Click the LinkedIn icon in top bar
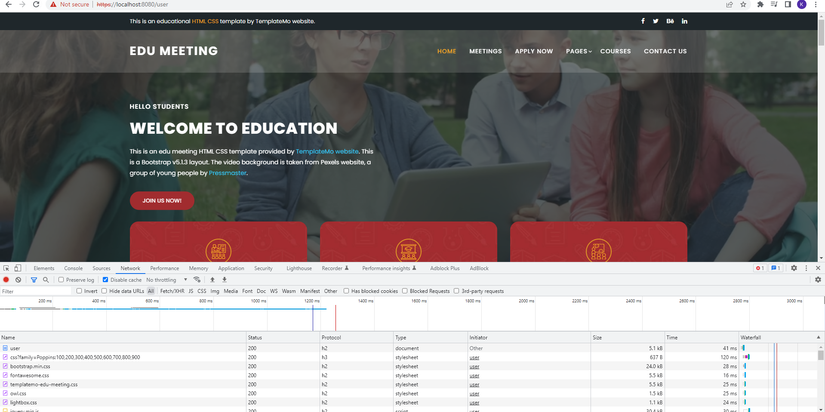 [x=685, y=21]
